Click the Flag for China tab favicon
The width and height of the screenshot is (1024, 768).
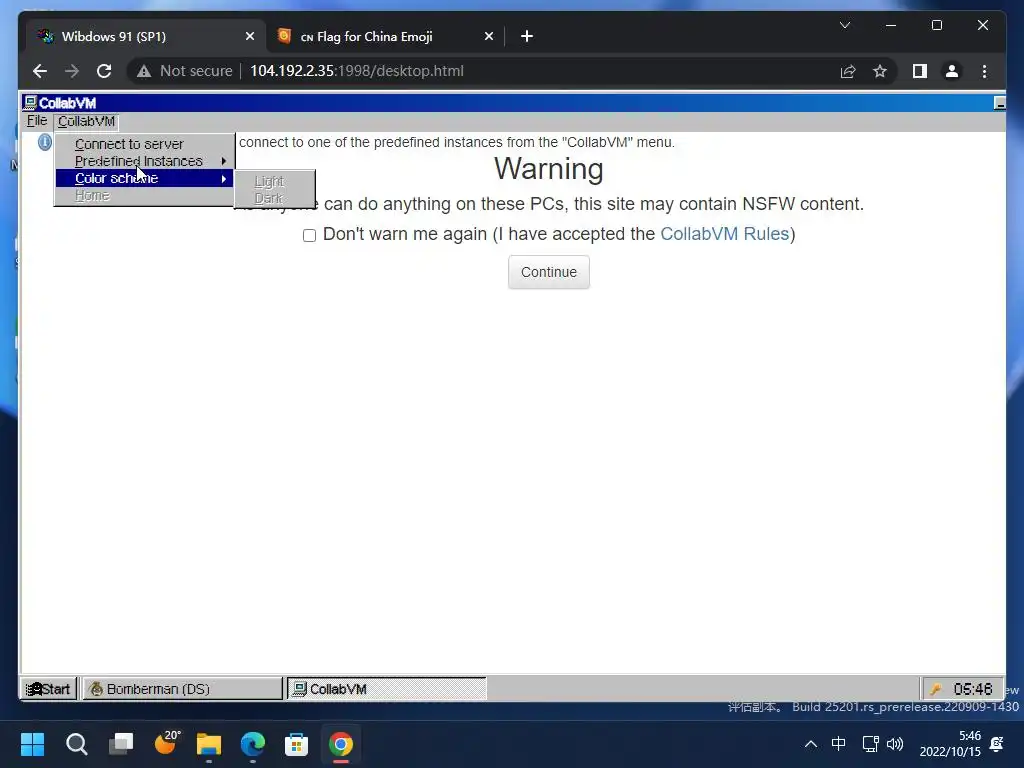coord(284,36)
